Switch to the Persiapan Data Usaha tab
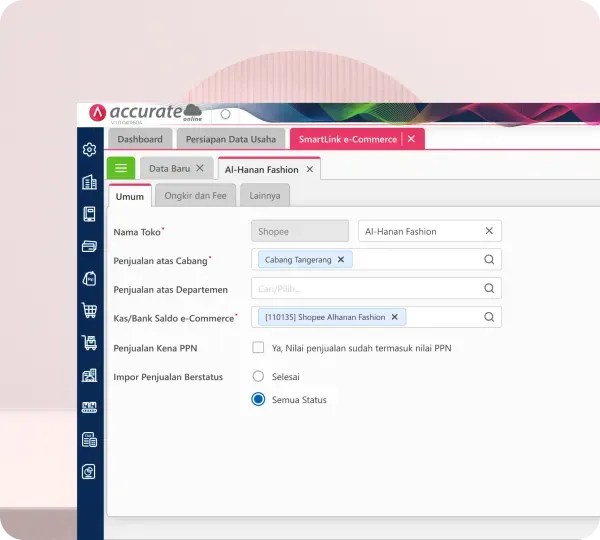The image size is (600, 540). click(x=231, y=139)
